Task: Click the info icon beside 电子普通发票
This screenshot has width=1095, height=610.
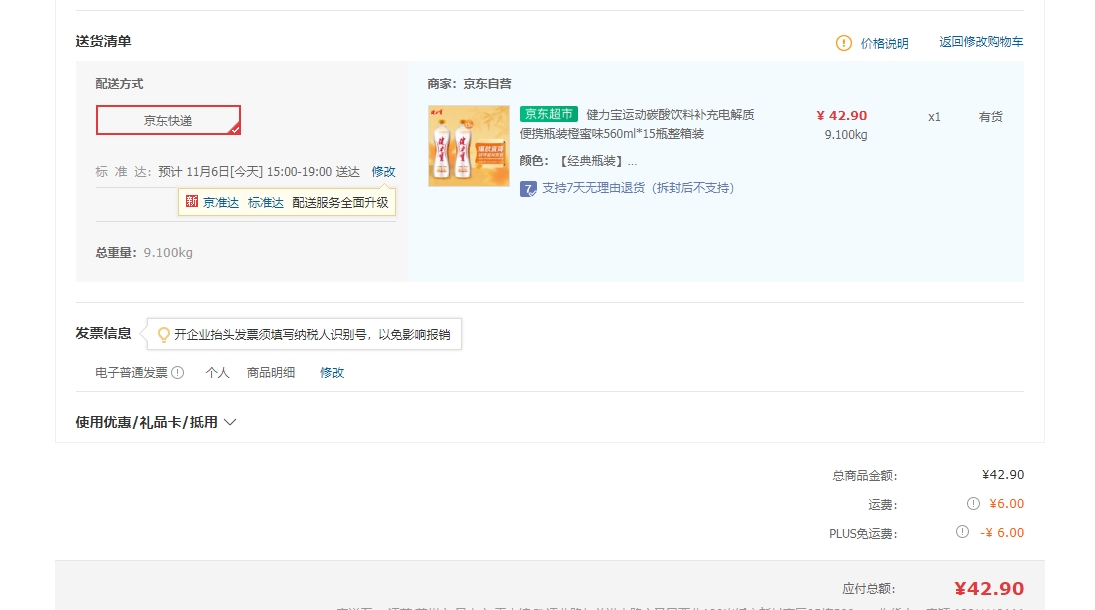Action: (x=178, y=372)
